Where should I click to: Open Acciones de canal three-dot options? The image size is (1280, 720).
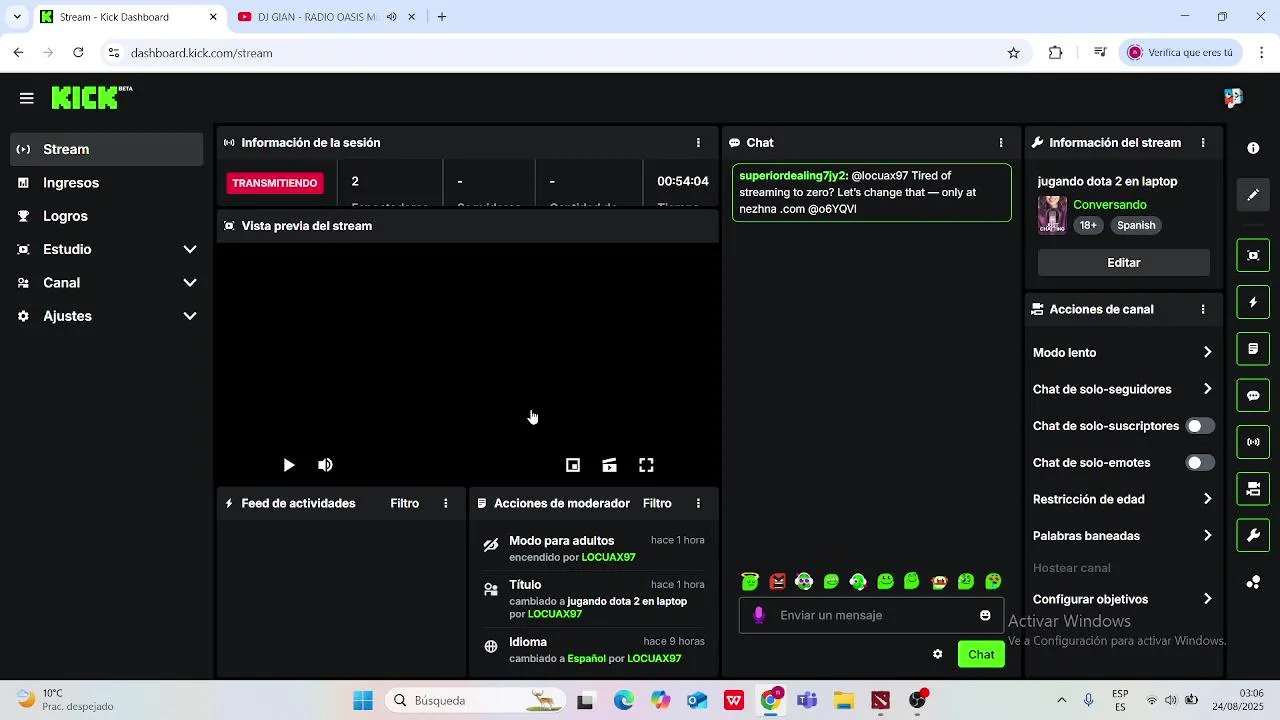pyautogui.click(x=1203, y=310)
